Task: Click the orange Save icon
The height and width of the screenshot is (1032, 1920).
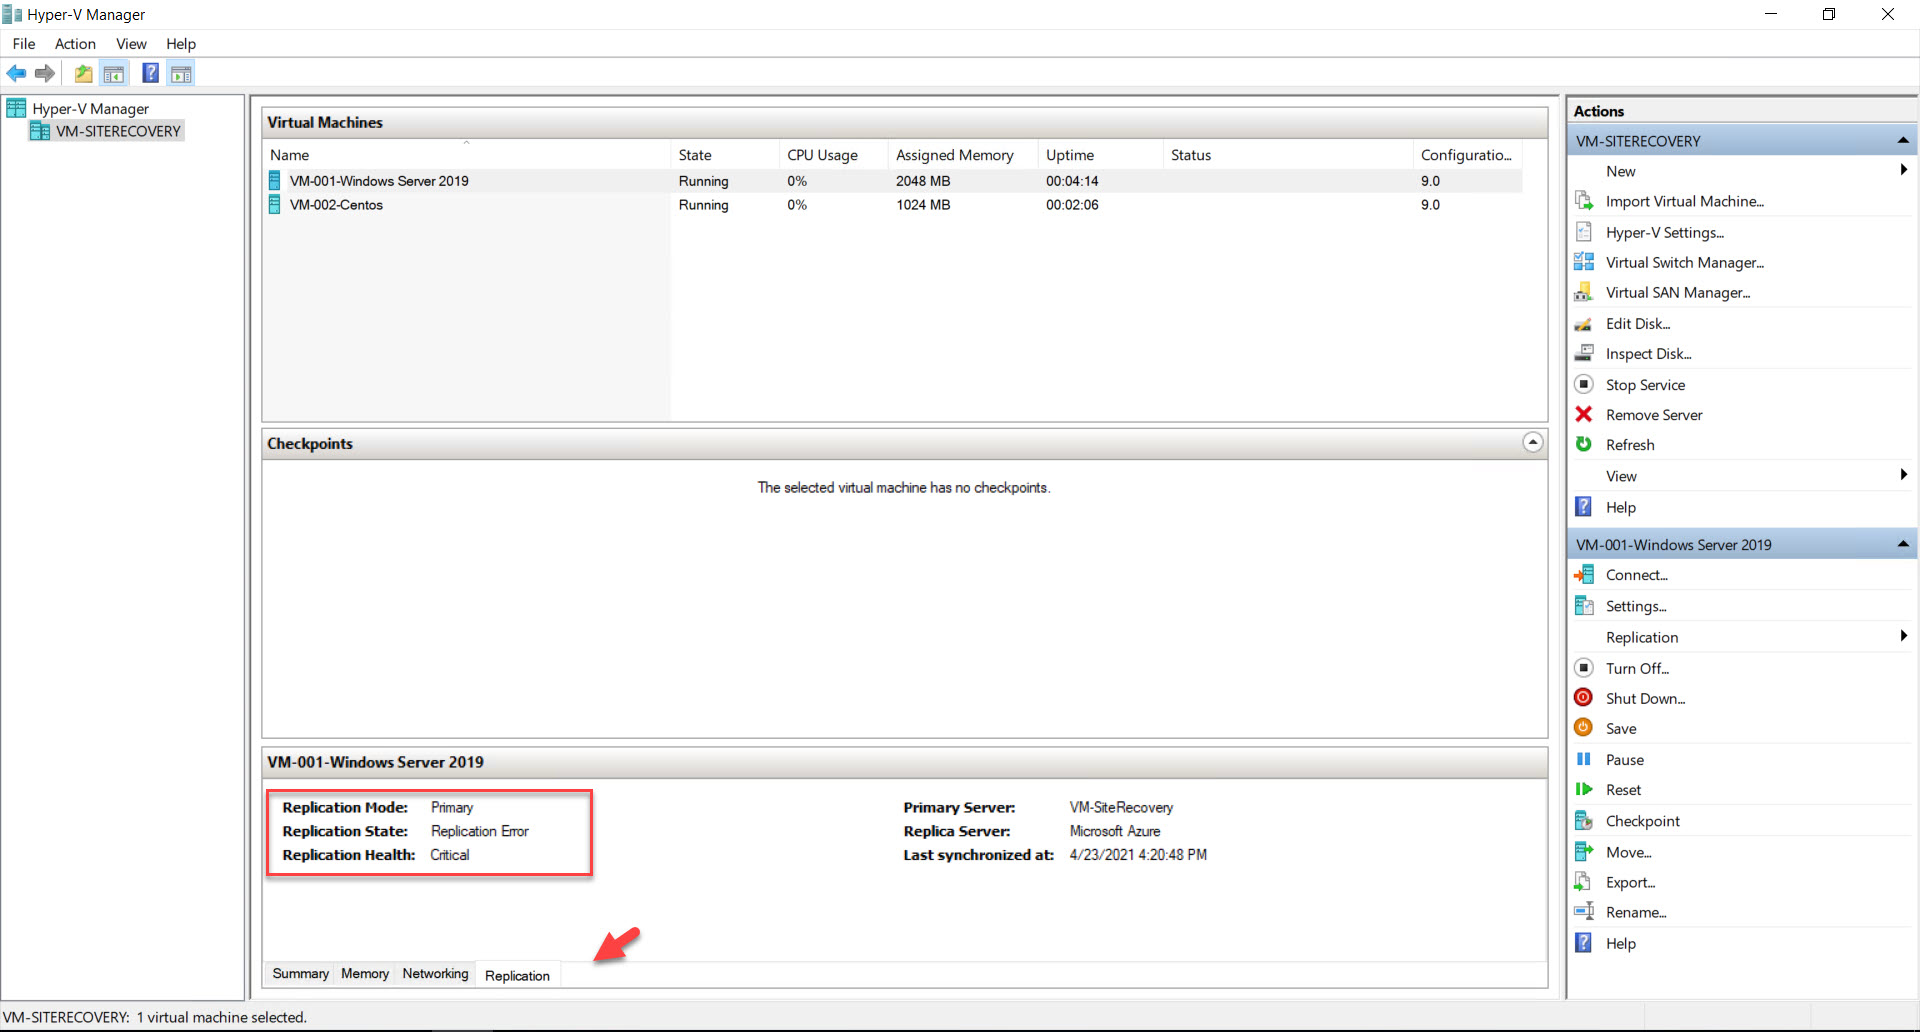Action: (x=1584, y=728)
